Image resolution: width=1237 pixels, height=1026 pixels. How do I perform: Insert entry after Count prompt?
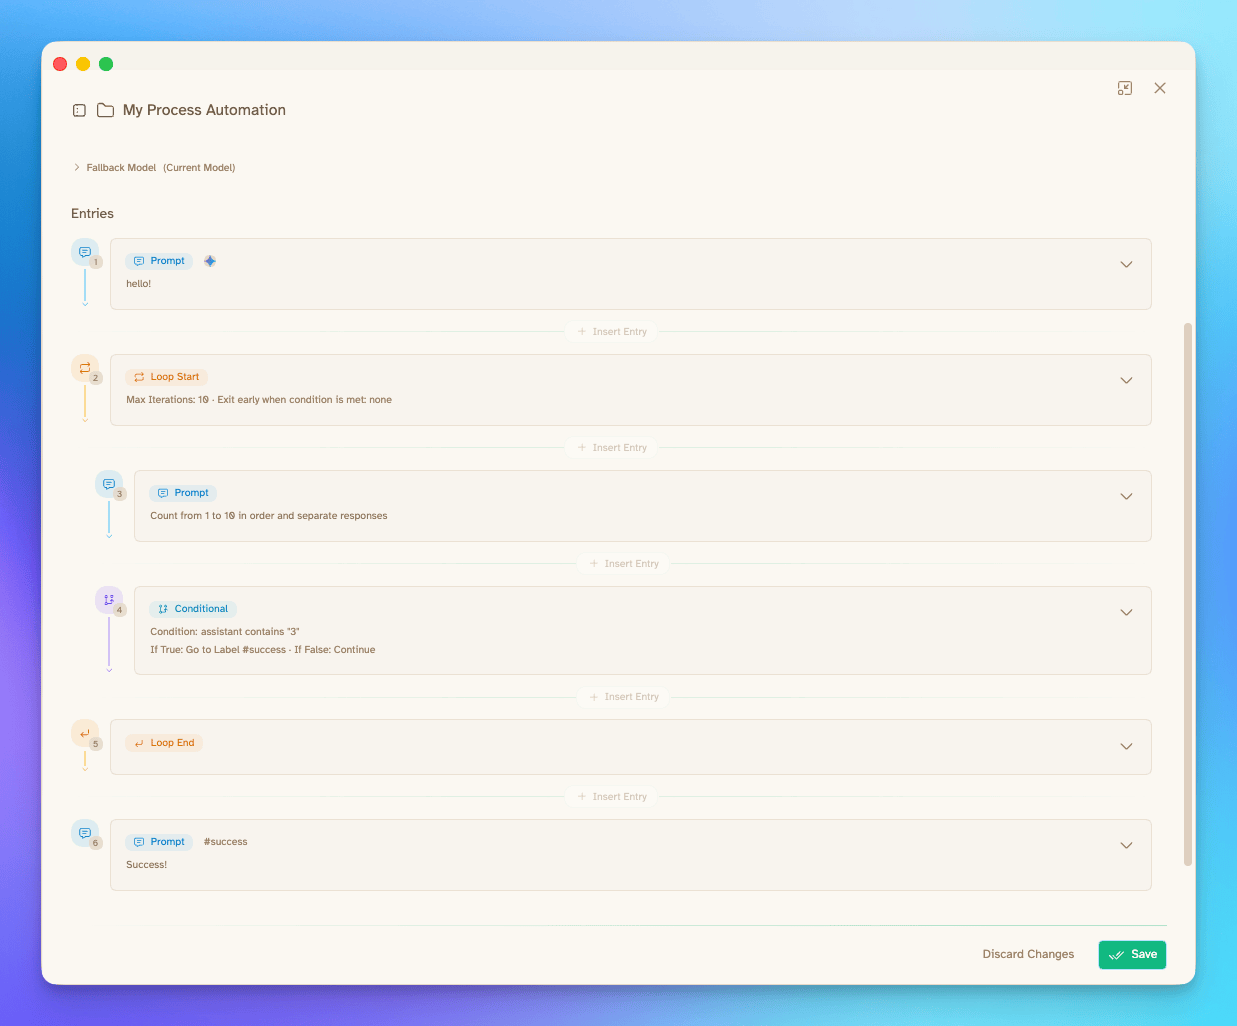point(624,564)
